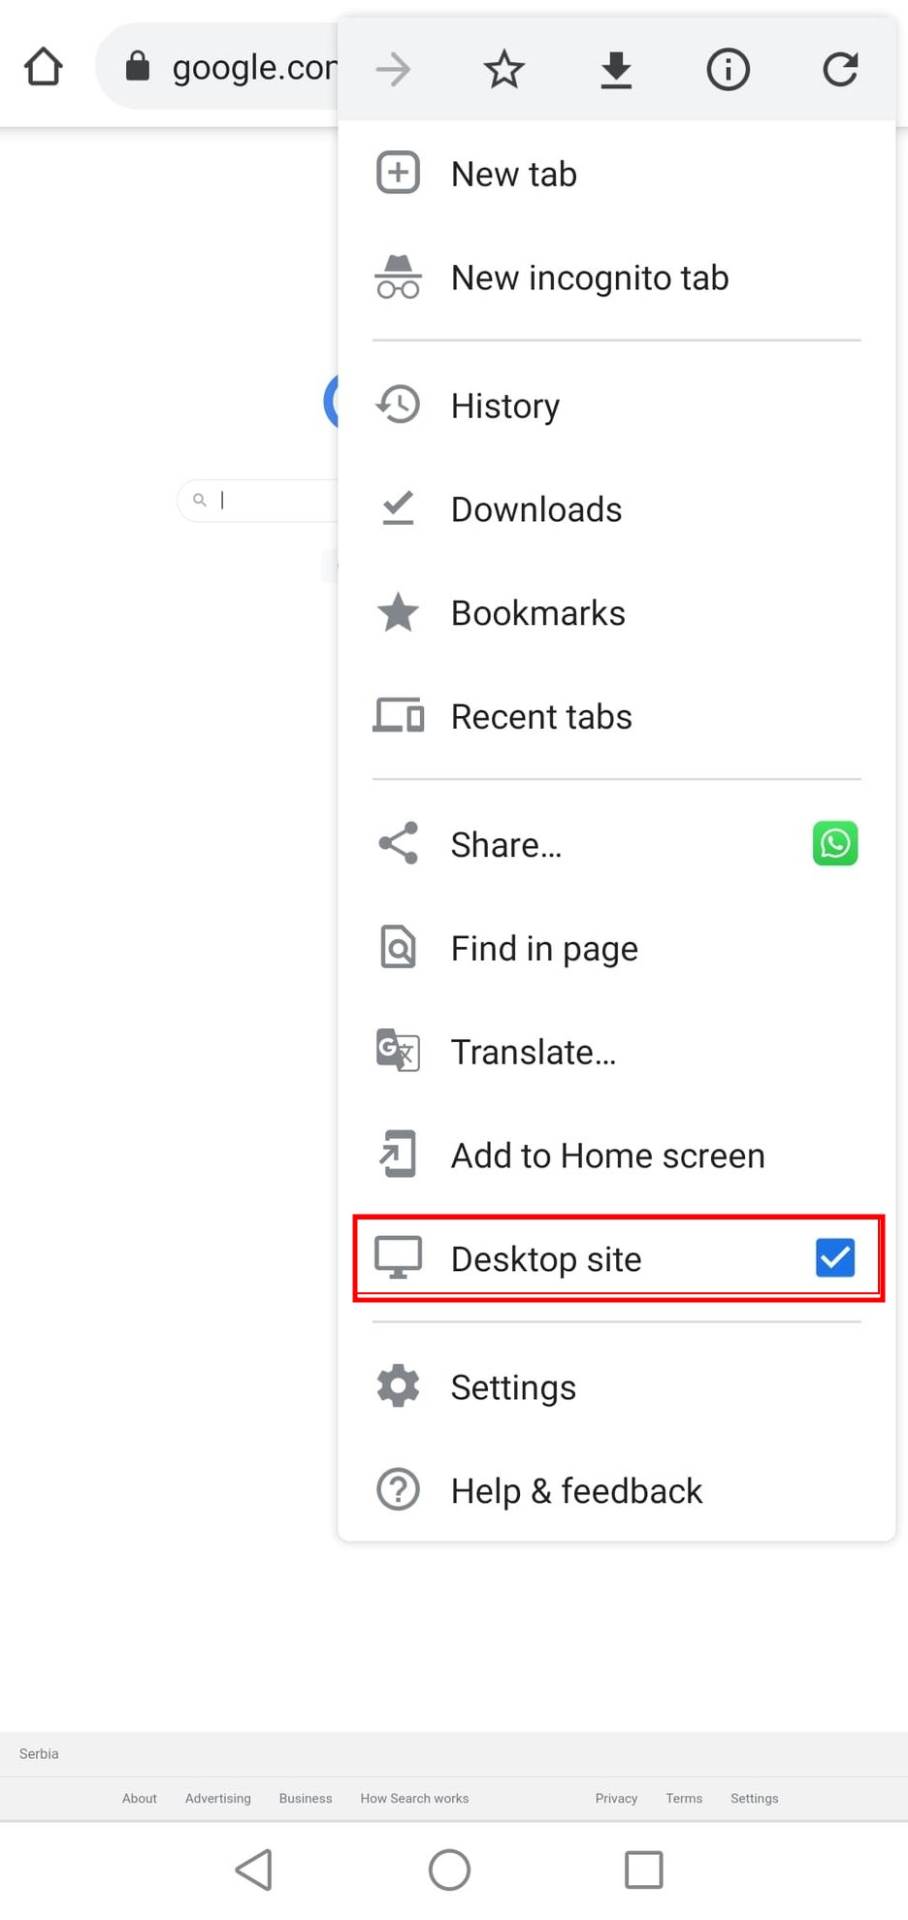The image size is (908, 1920).
Task: Open the Privacy link in the footer
Action: coord(616,1798)
